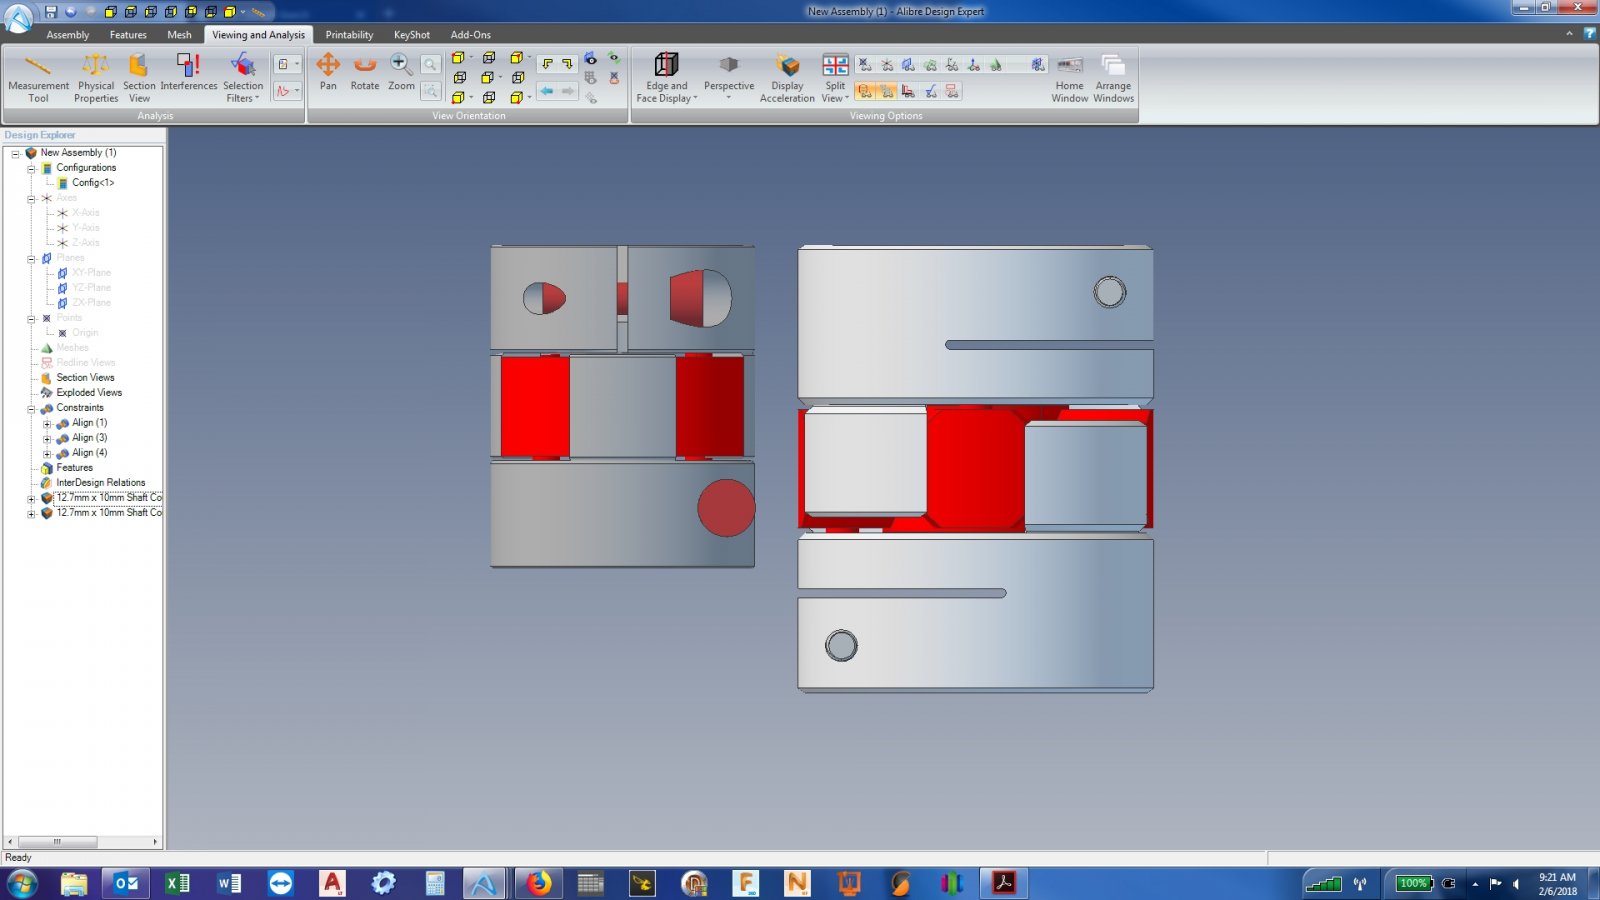Switch to the Features ribbon tab

tap(128, 35)
